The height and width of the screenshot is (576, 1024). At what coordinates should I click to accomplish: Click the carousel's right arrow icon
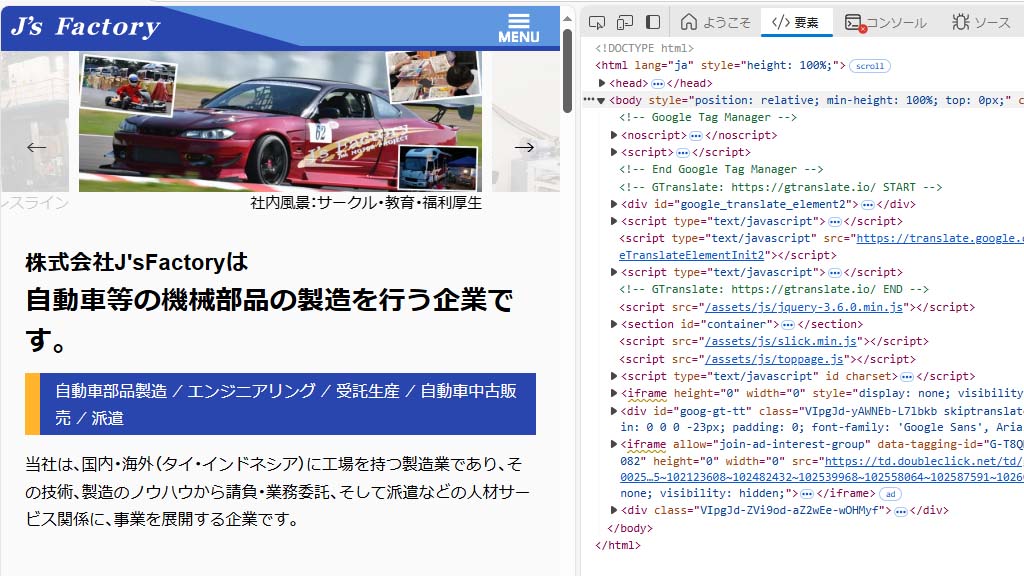point(524,146)
